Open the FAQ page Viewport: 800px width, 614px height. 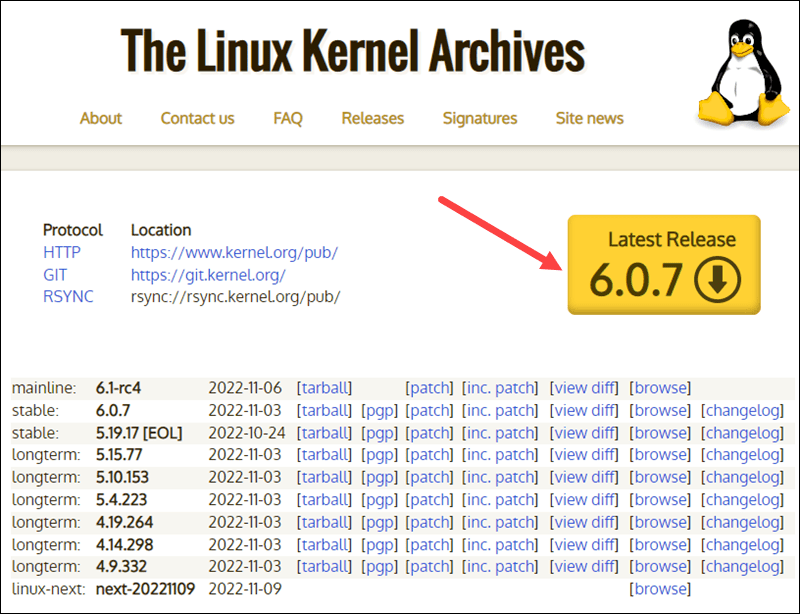[287, 118]
